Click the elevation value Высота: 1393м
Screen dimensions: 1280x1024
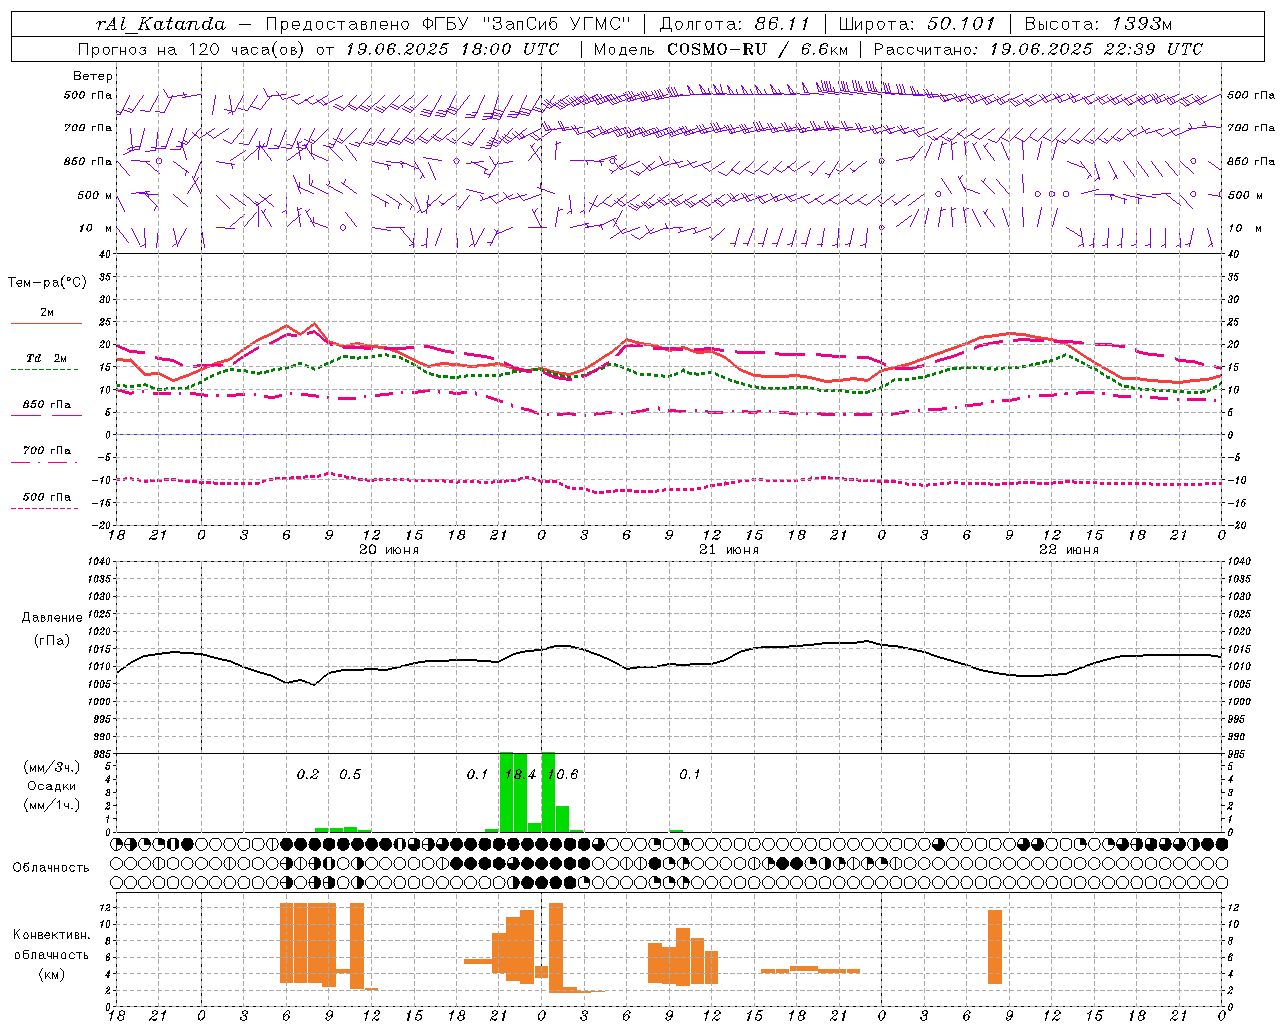(1098, 24)
